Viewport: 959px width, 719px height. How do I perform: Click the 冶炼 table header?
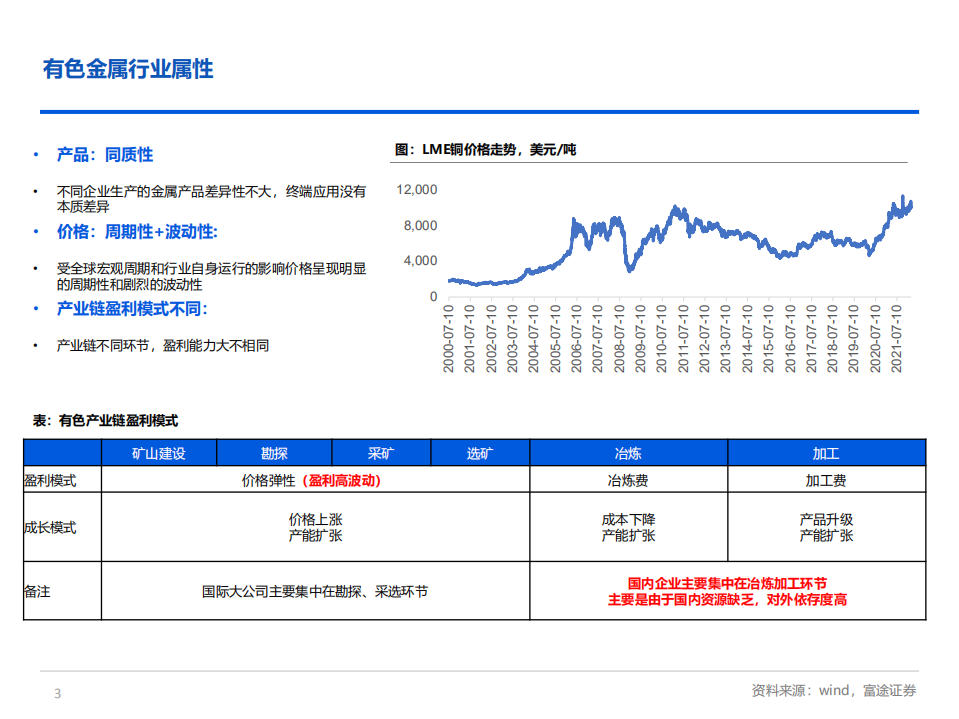coord(626,452)
